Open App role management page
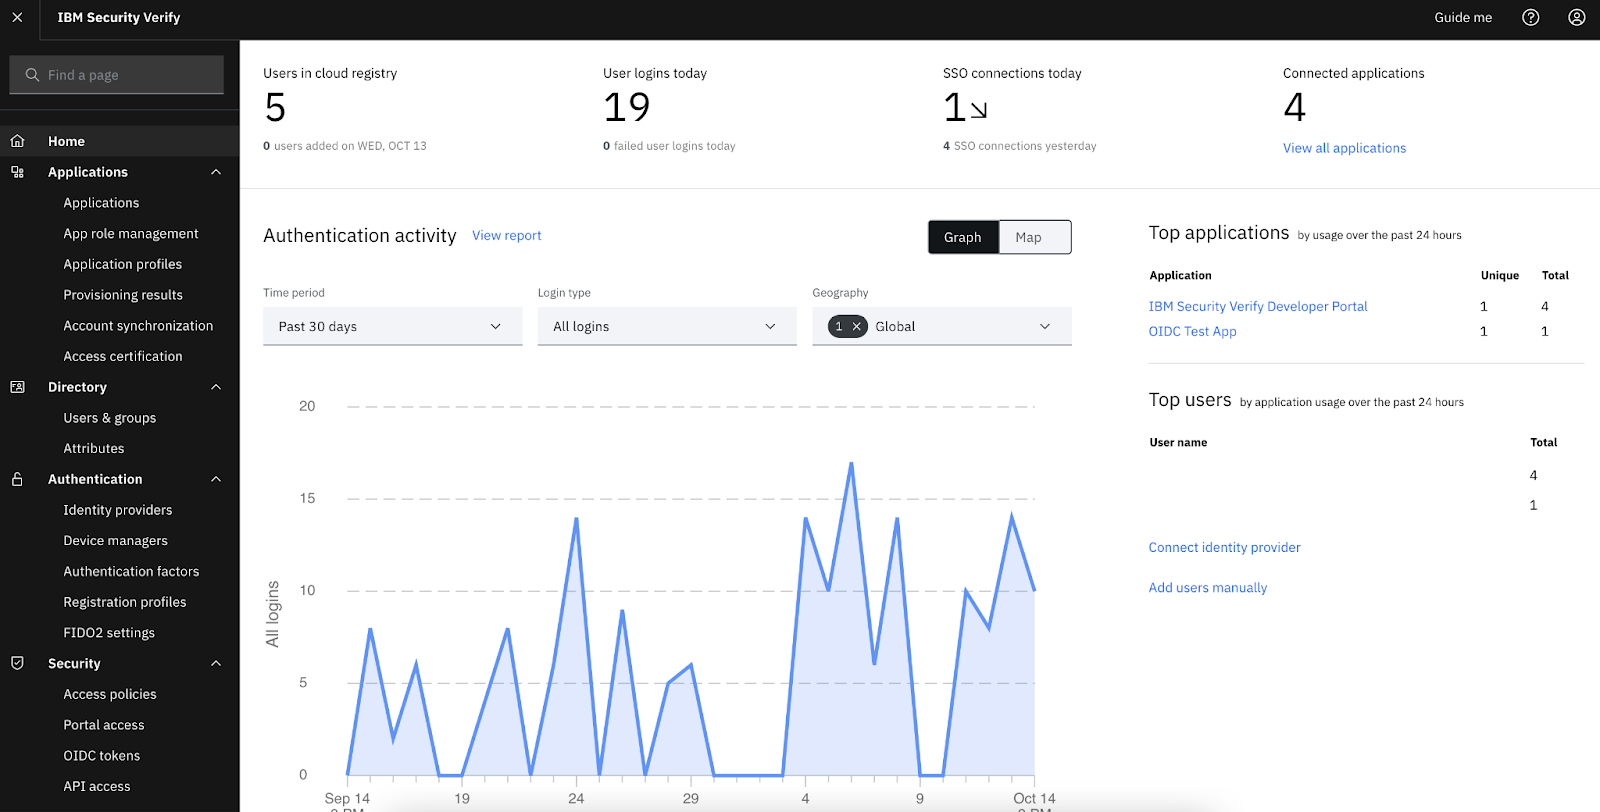Image resolution: width=1600 pixels, height=812 pixels. pyautogui.click(x=131, y=234)
